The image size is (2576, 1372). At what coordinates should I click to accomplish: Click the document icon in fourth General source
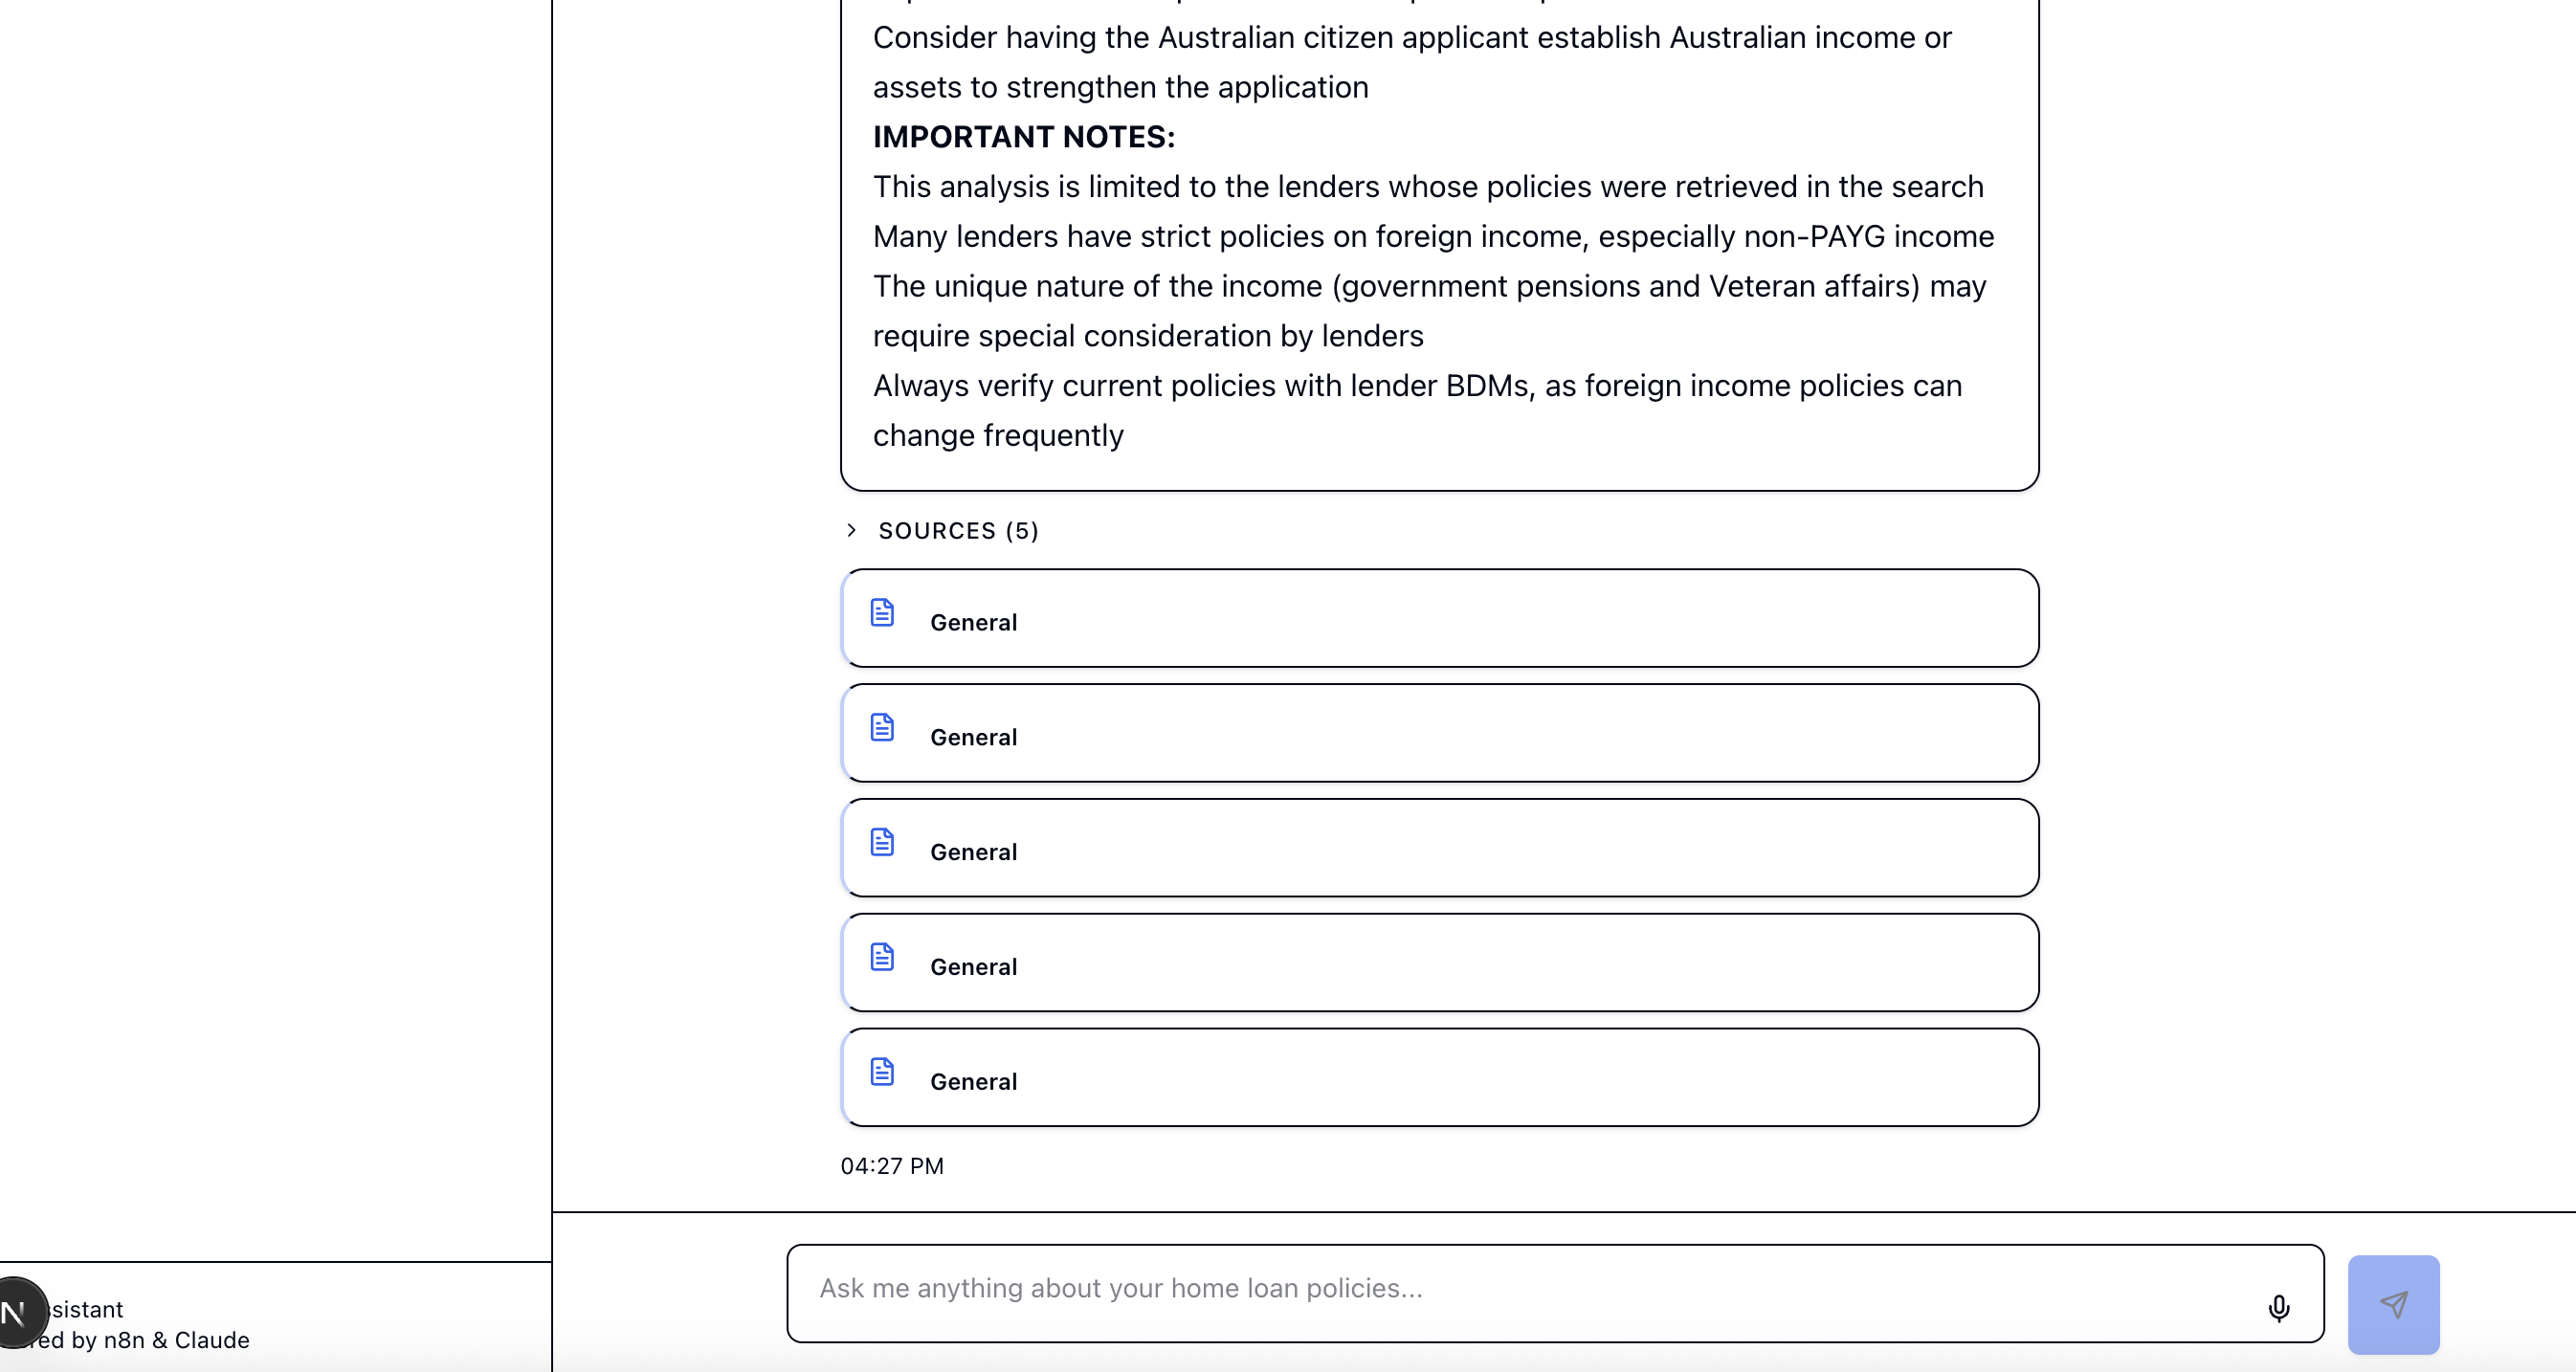click(882, 957)
